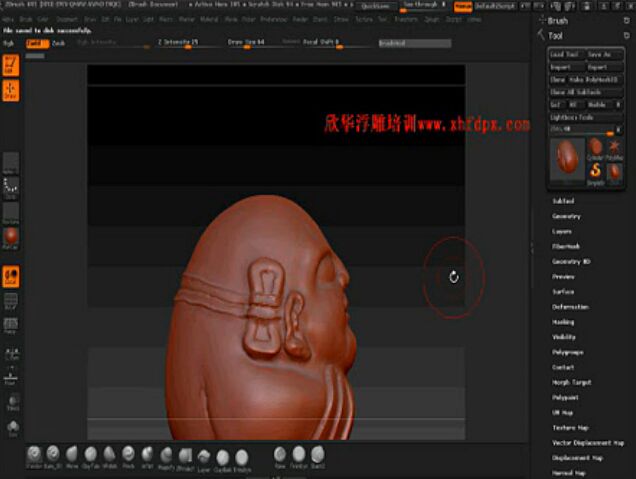This screenshot has width=636, height=479.
Task: Expand the Deformation section
Action: point(570,307)
